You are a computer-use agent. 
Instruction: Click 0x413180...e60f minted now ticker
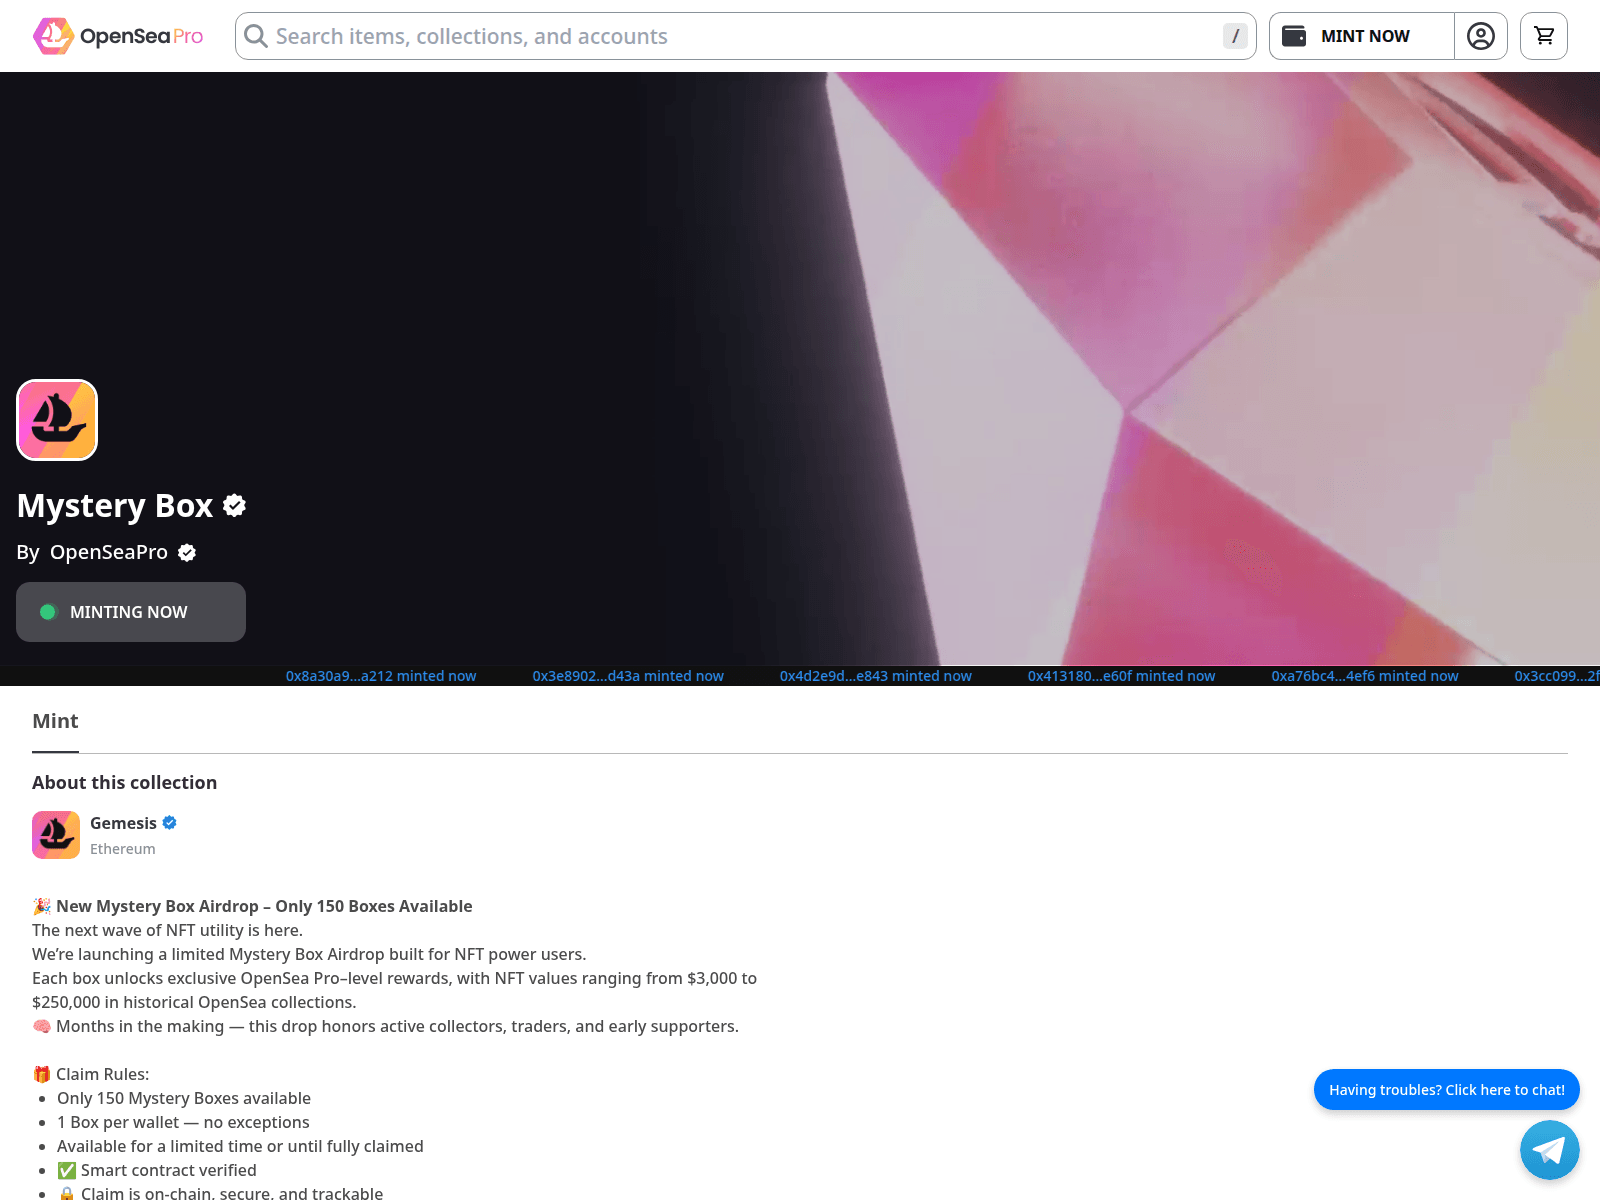[x=1122, y=676]
